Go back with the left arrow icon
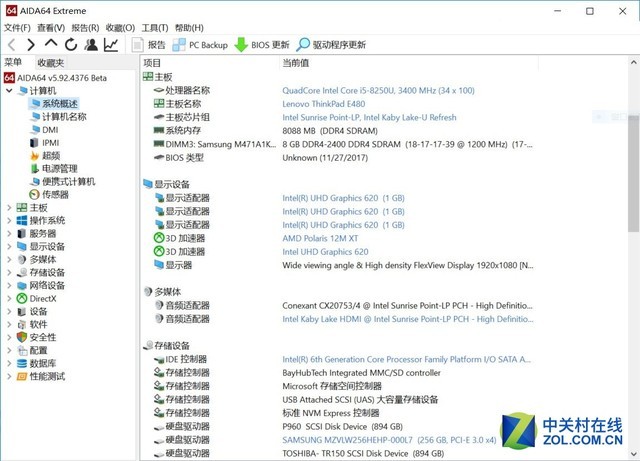The width and height of the screenshot is (640, 461). tap(11, 45)
